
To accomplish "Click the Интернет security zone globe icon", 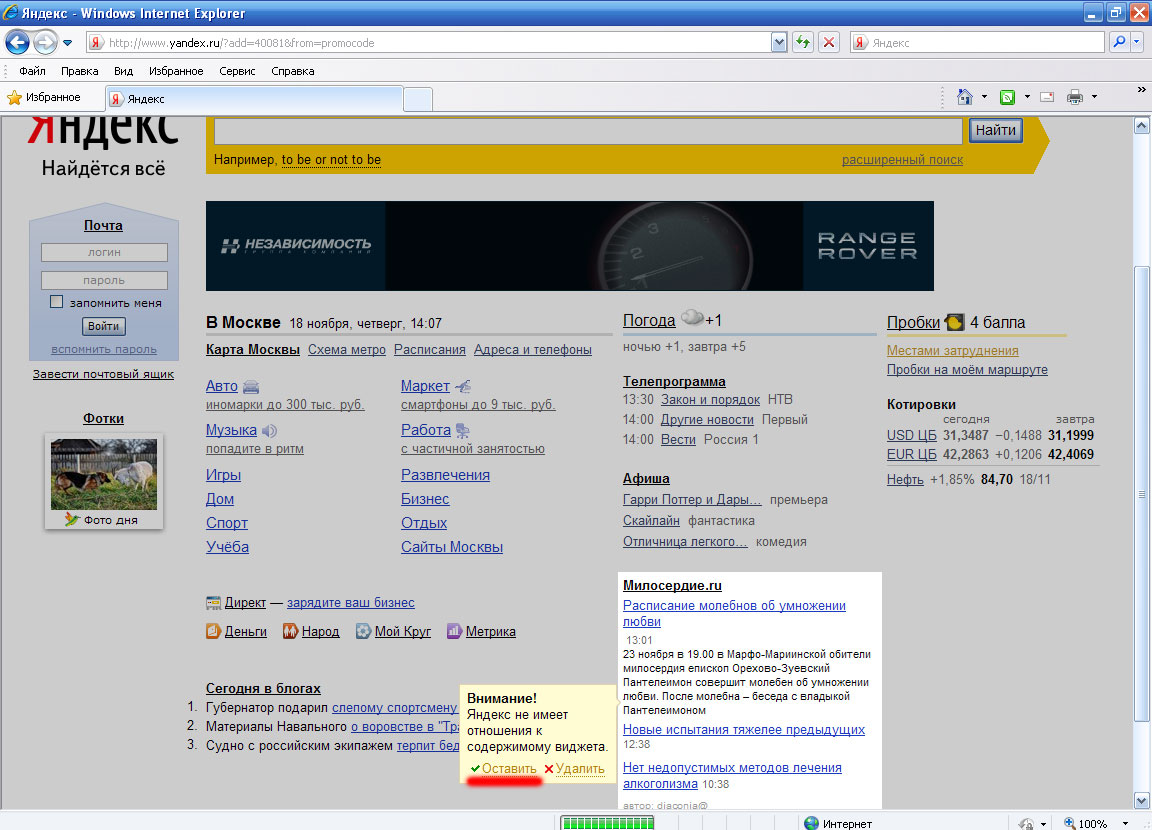I will [x=811, y=823].
